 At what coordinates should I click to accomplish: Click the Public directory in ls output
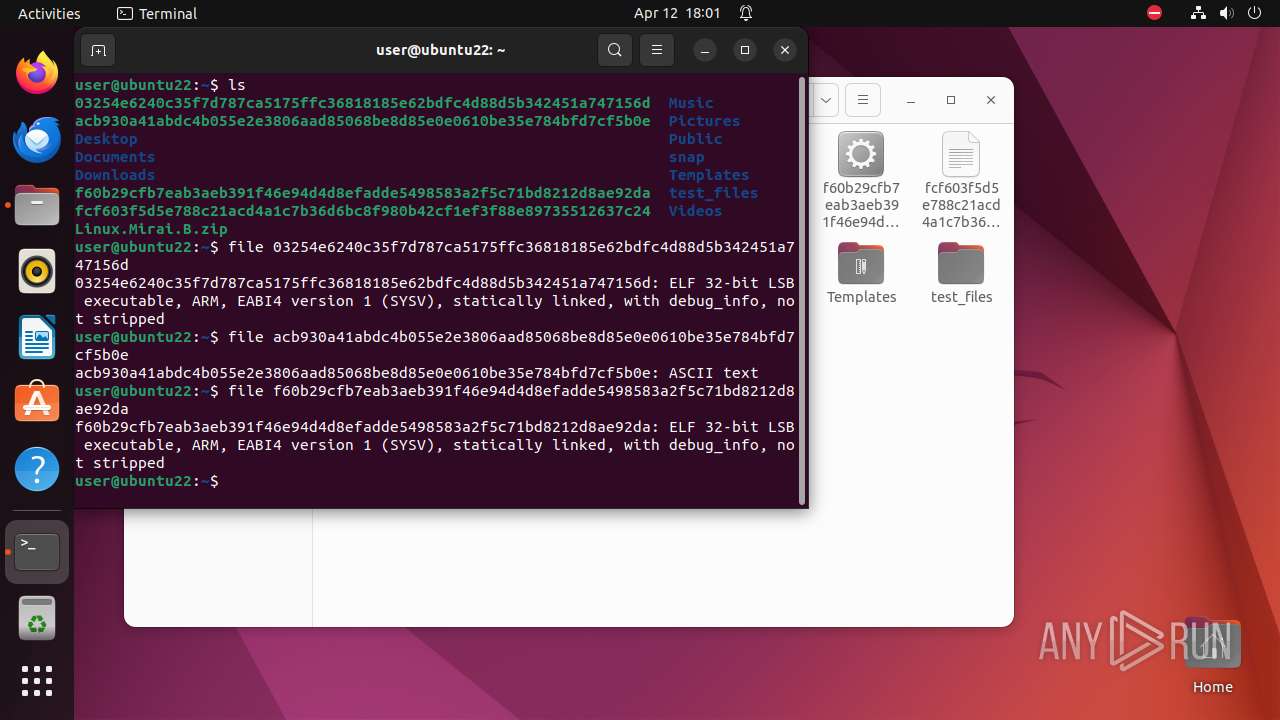click(x=696, y=139)
